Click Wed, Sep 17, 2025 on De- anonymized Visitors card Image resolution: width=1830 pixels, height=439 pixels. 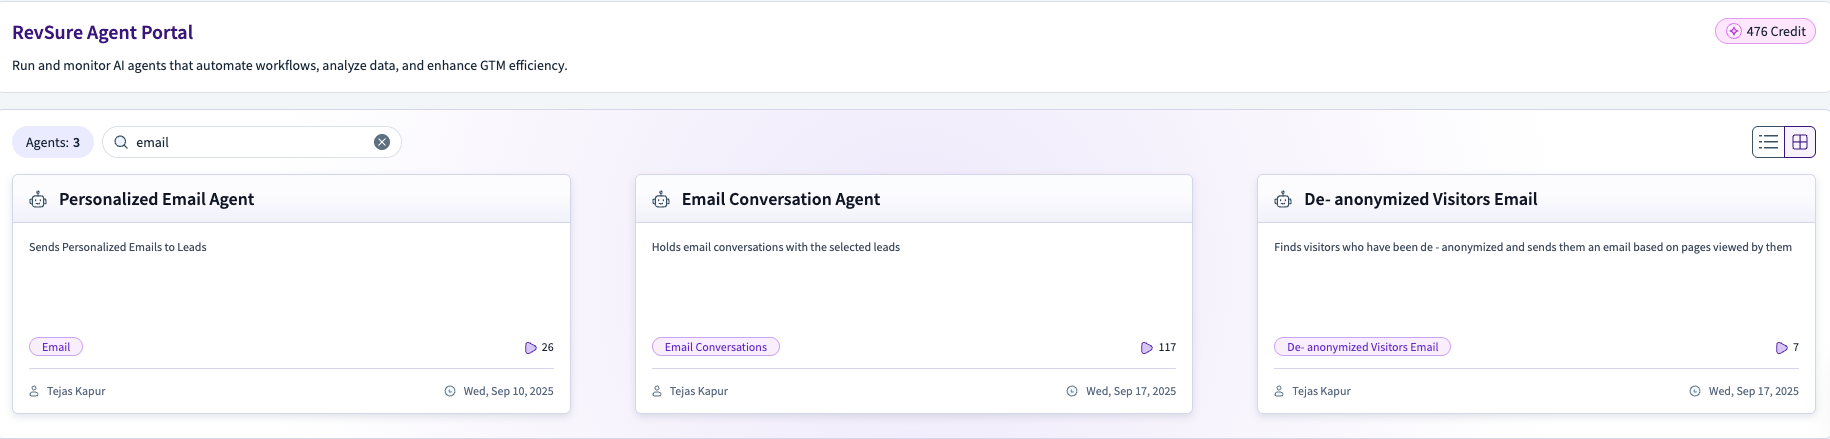click(x=1754, y=391)
